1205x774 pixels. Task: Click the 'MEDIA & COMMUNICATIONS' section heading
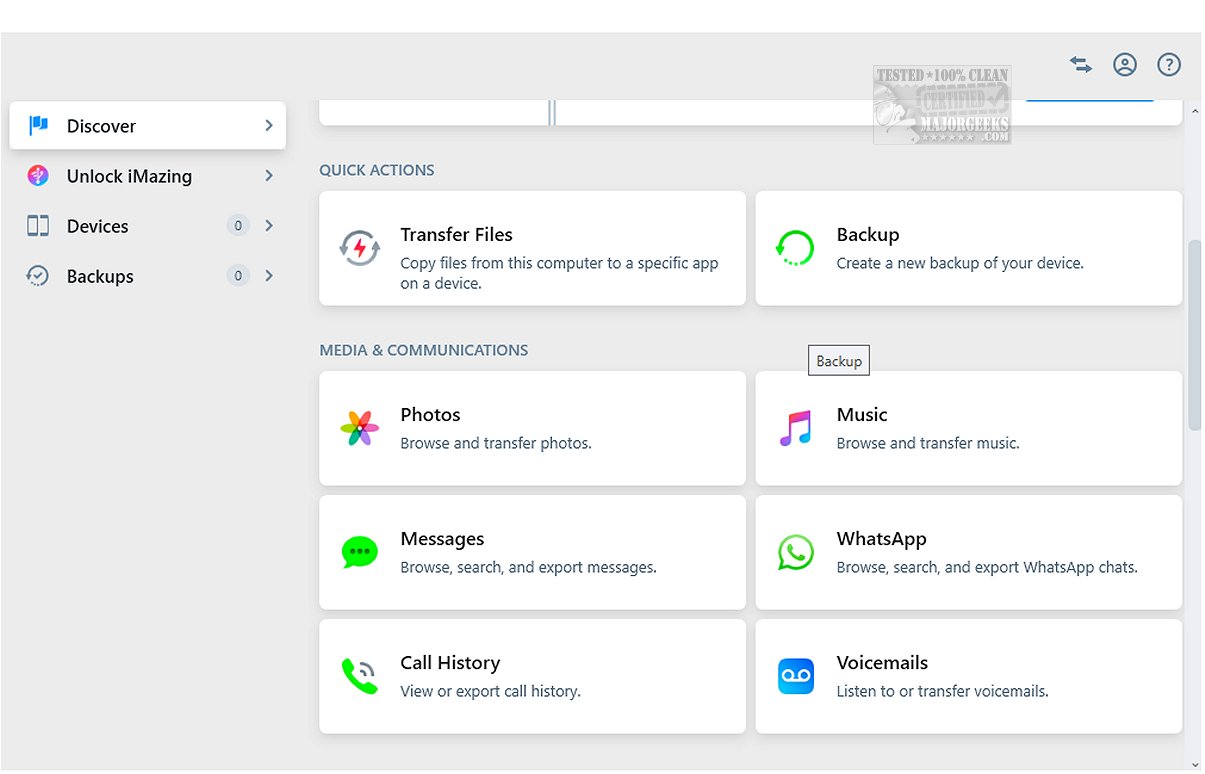click(424, 350)
